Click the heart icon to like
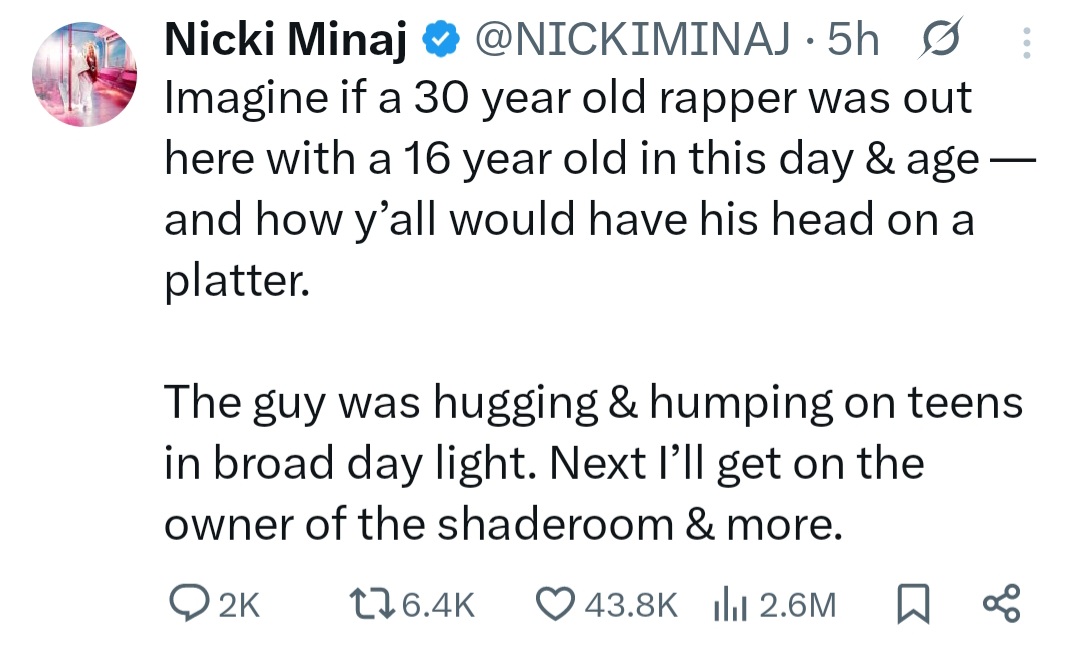This screenshot has height=645, width=1080. point(556,603)
